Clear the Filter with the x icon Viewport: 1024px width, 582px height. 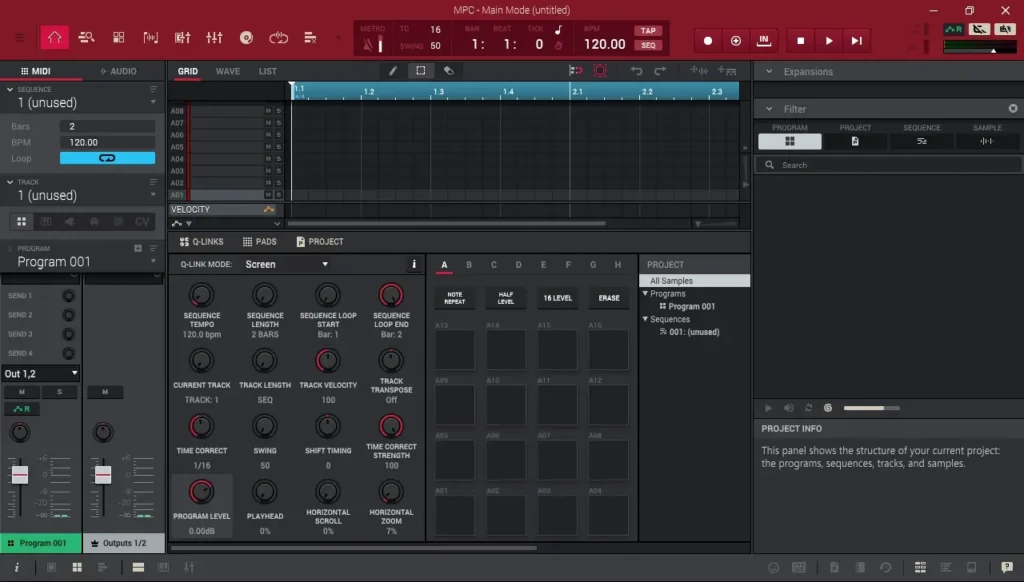1013,108
